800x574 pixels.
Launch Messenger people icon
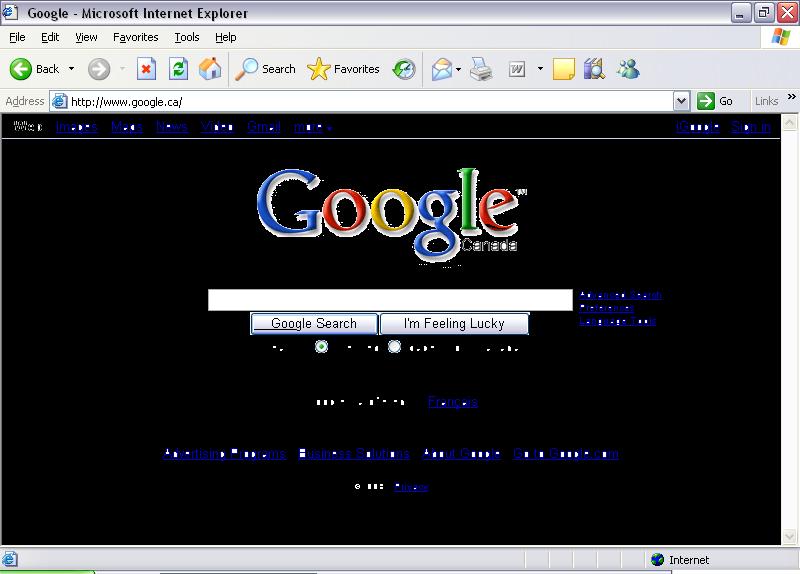(628, 69)
